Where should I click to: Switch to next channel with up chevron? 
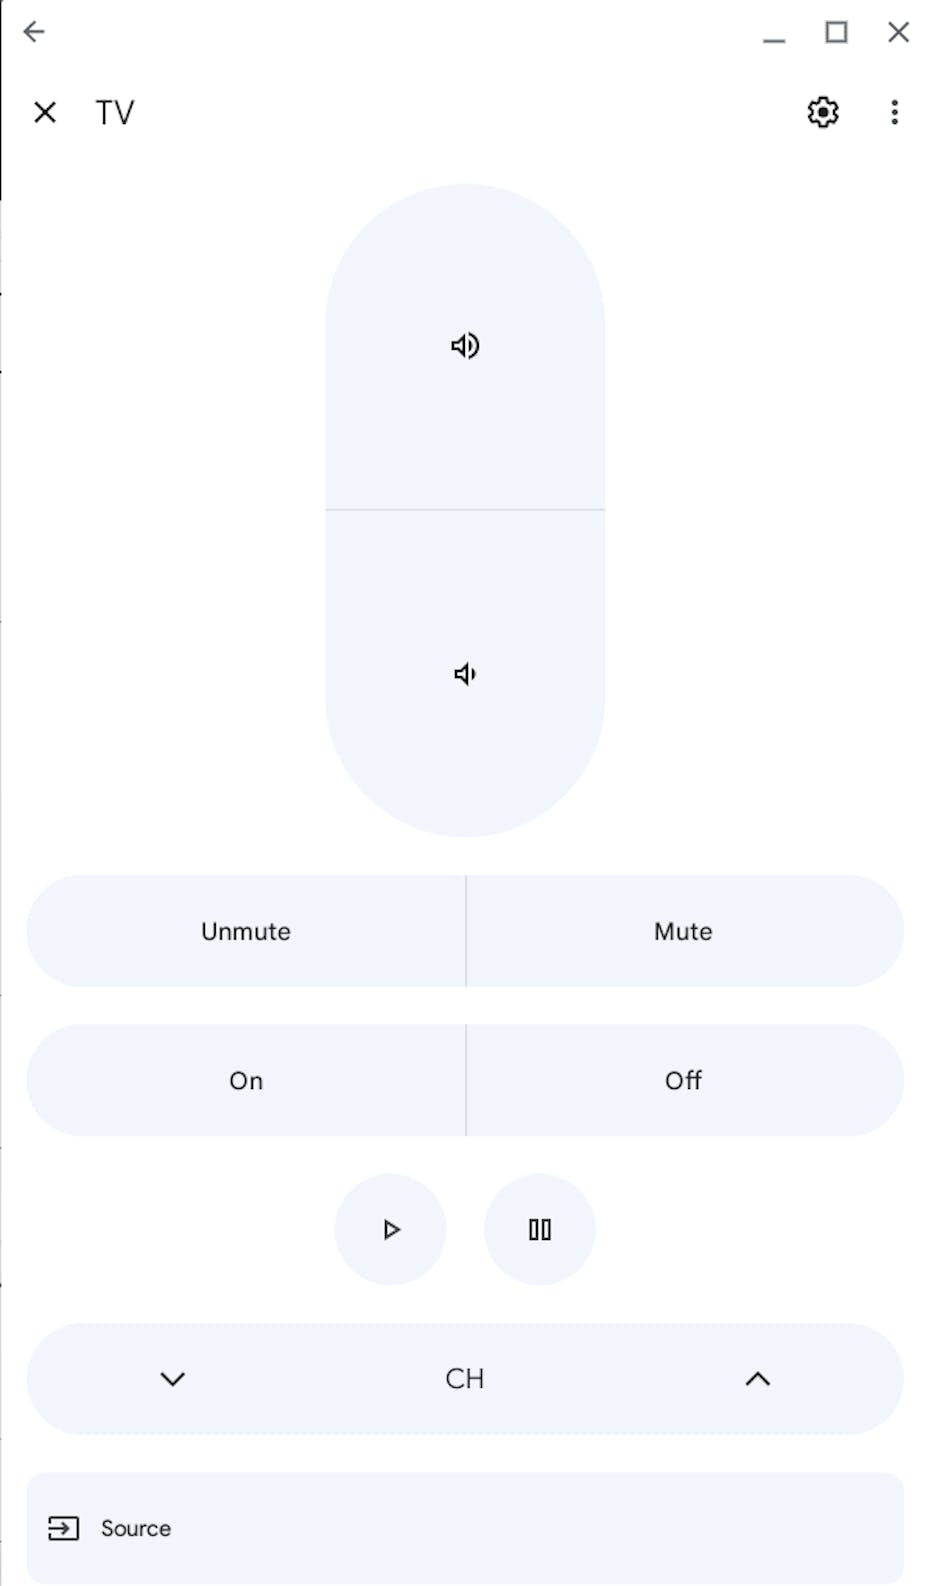tap(758, 1379)
